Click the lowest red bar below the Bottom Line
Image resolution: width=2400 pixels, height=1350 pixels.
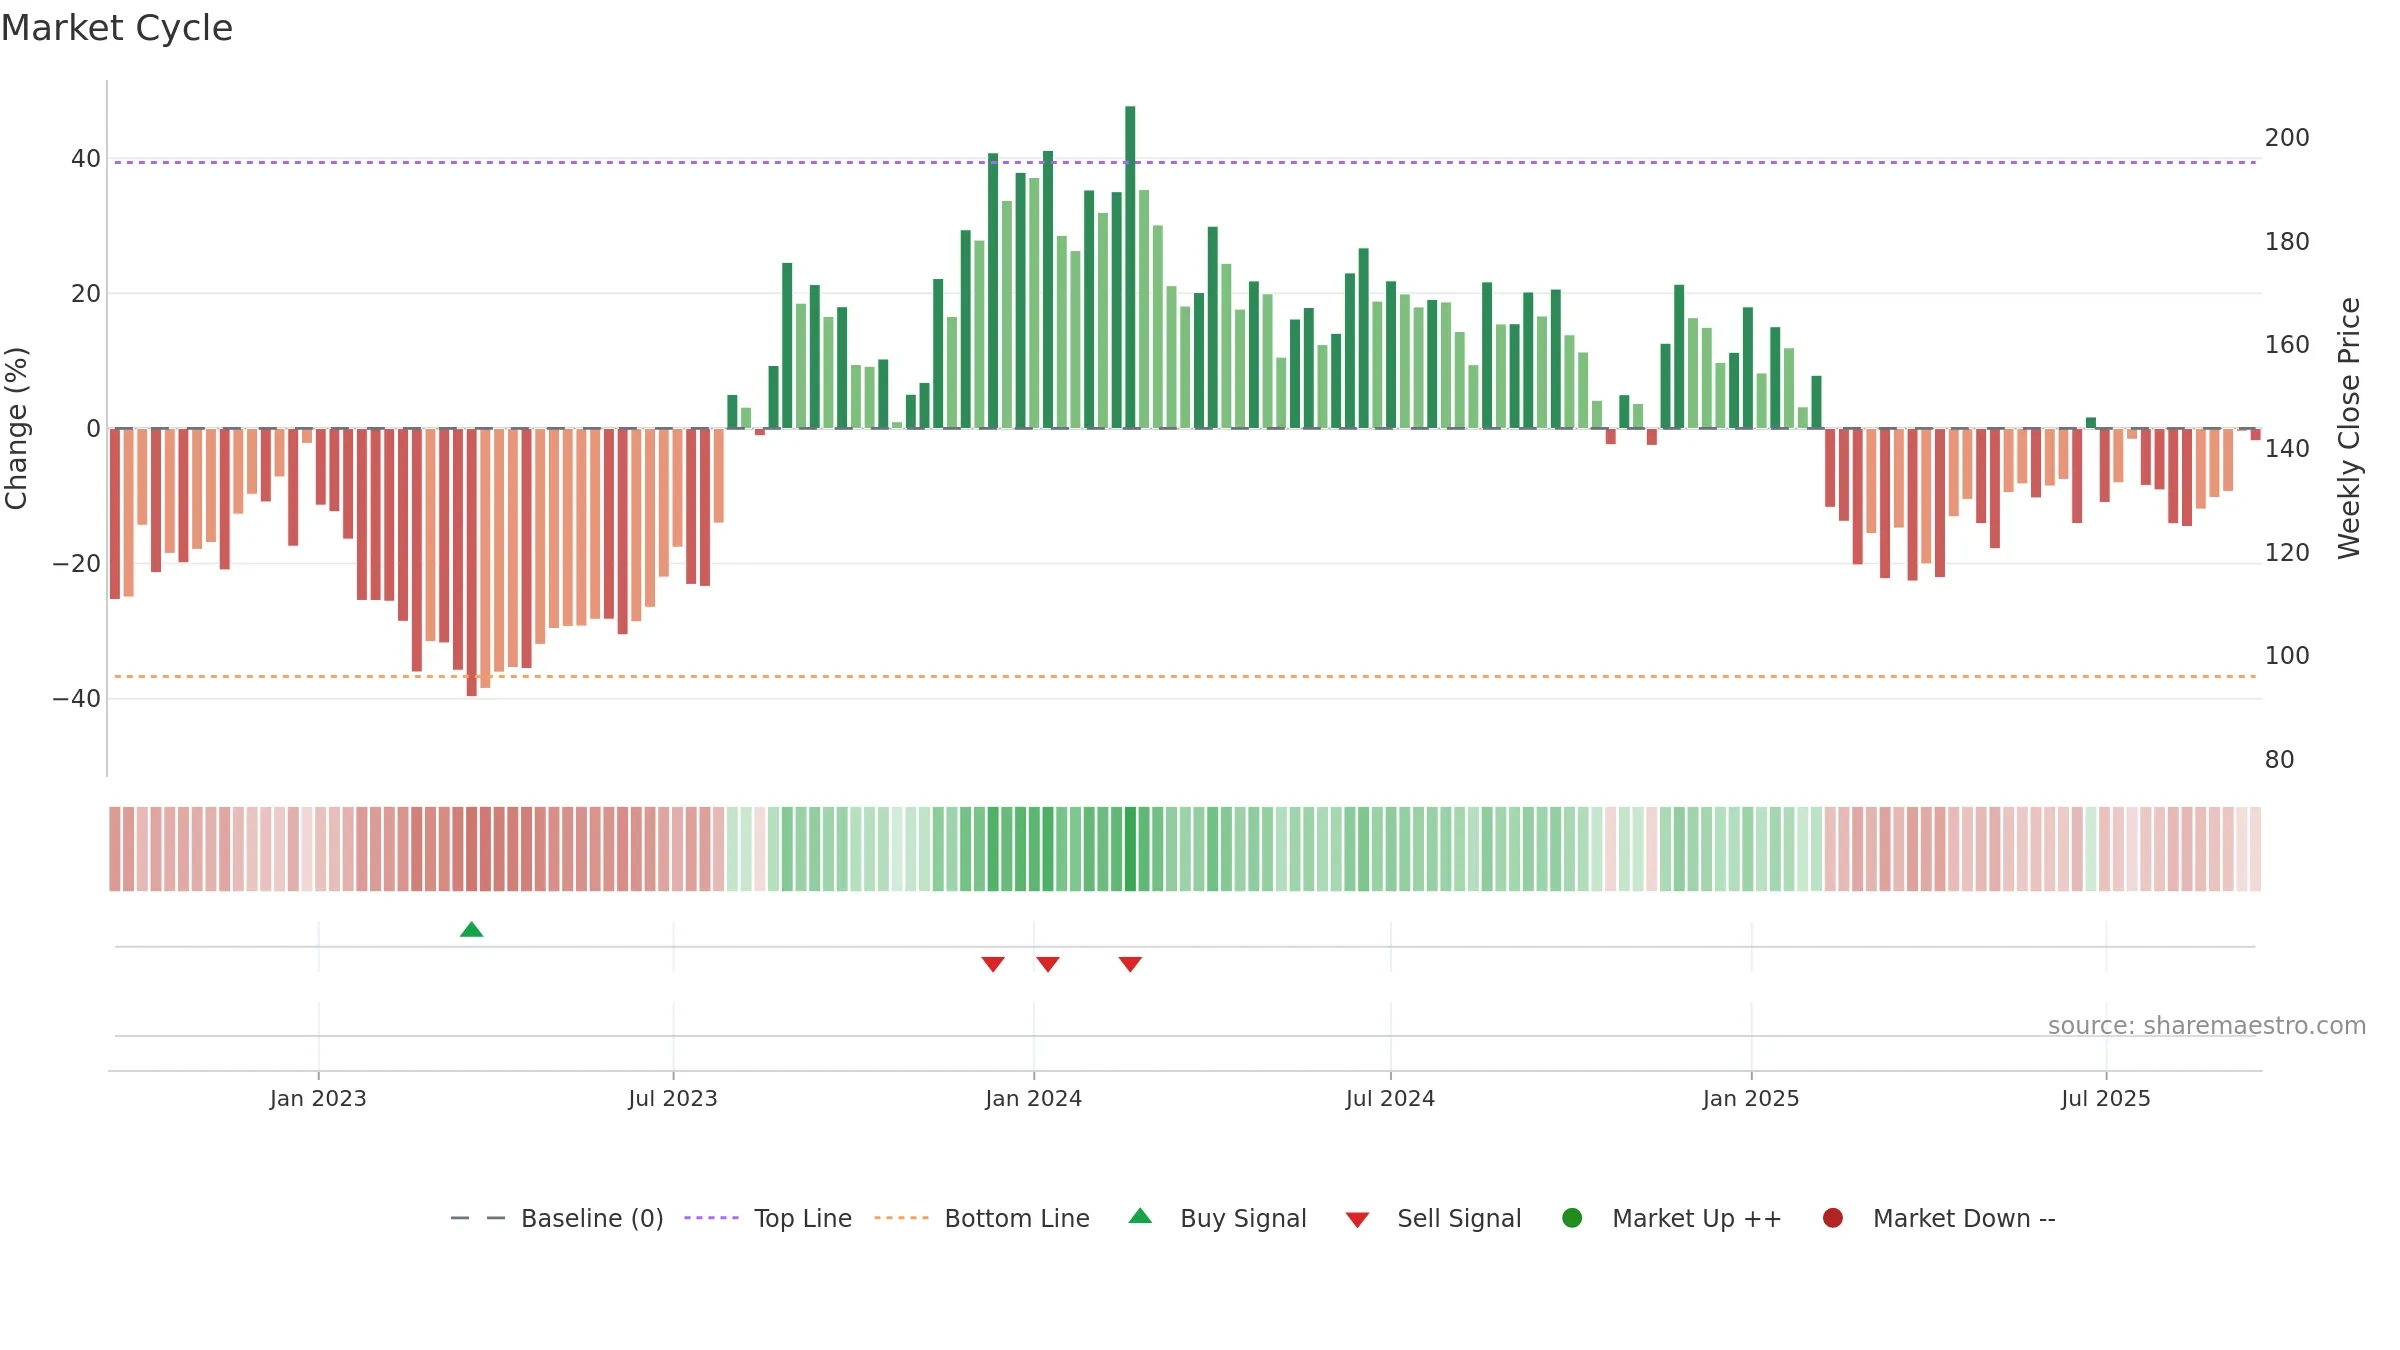pos(471,562)
